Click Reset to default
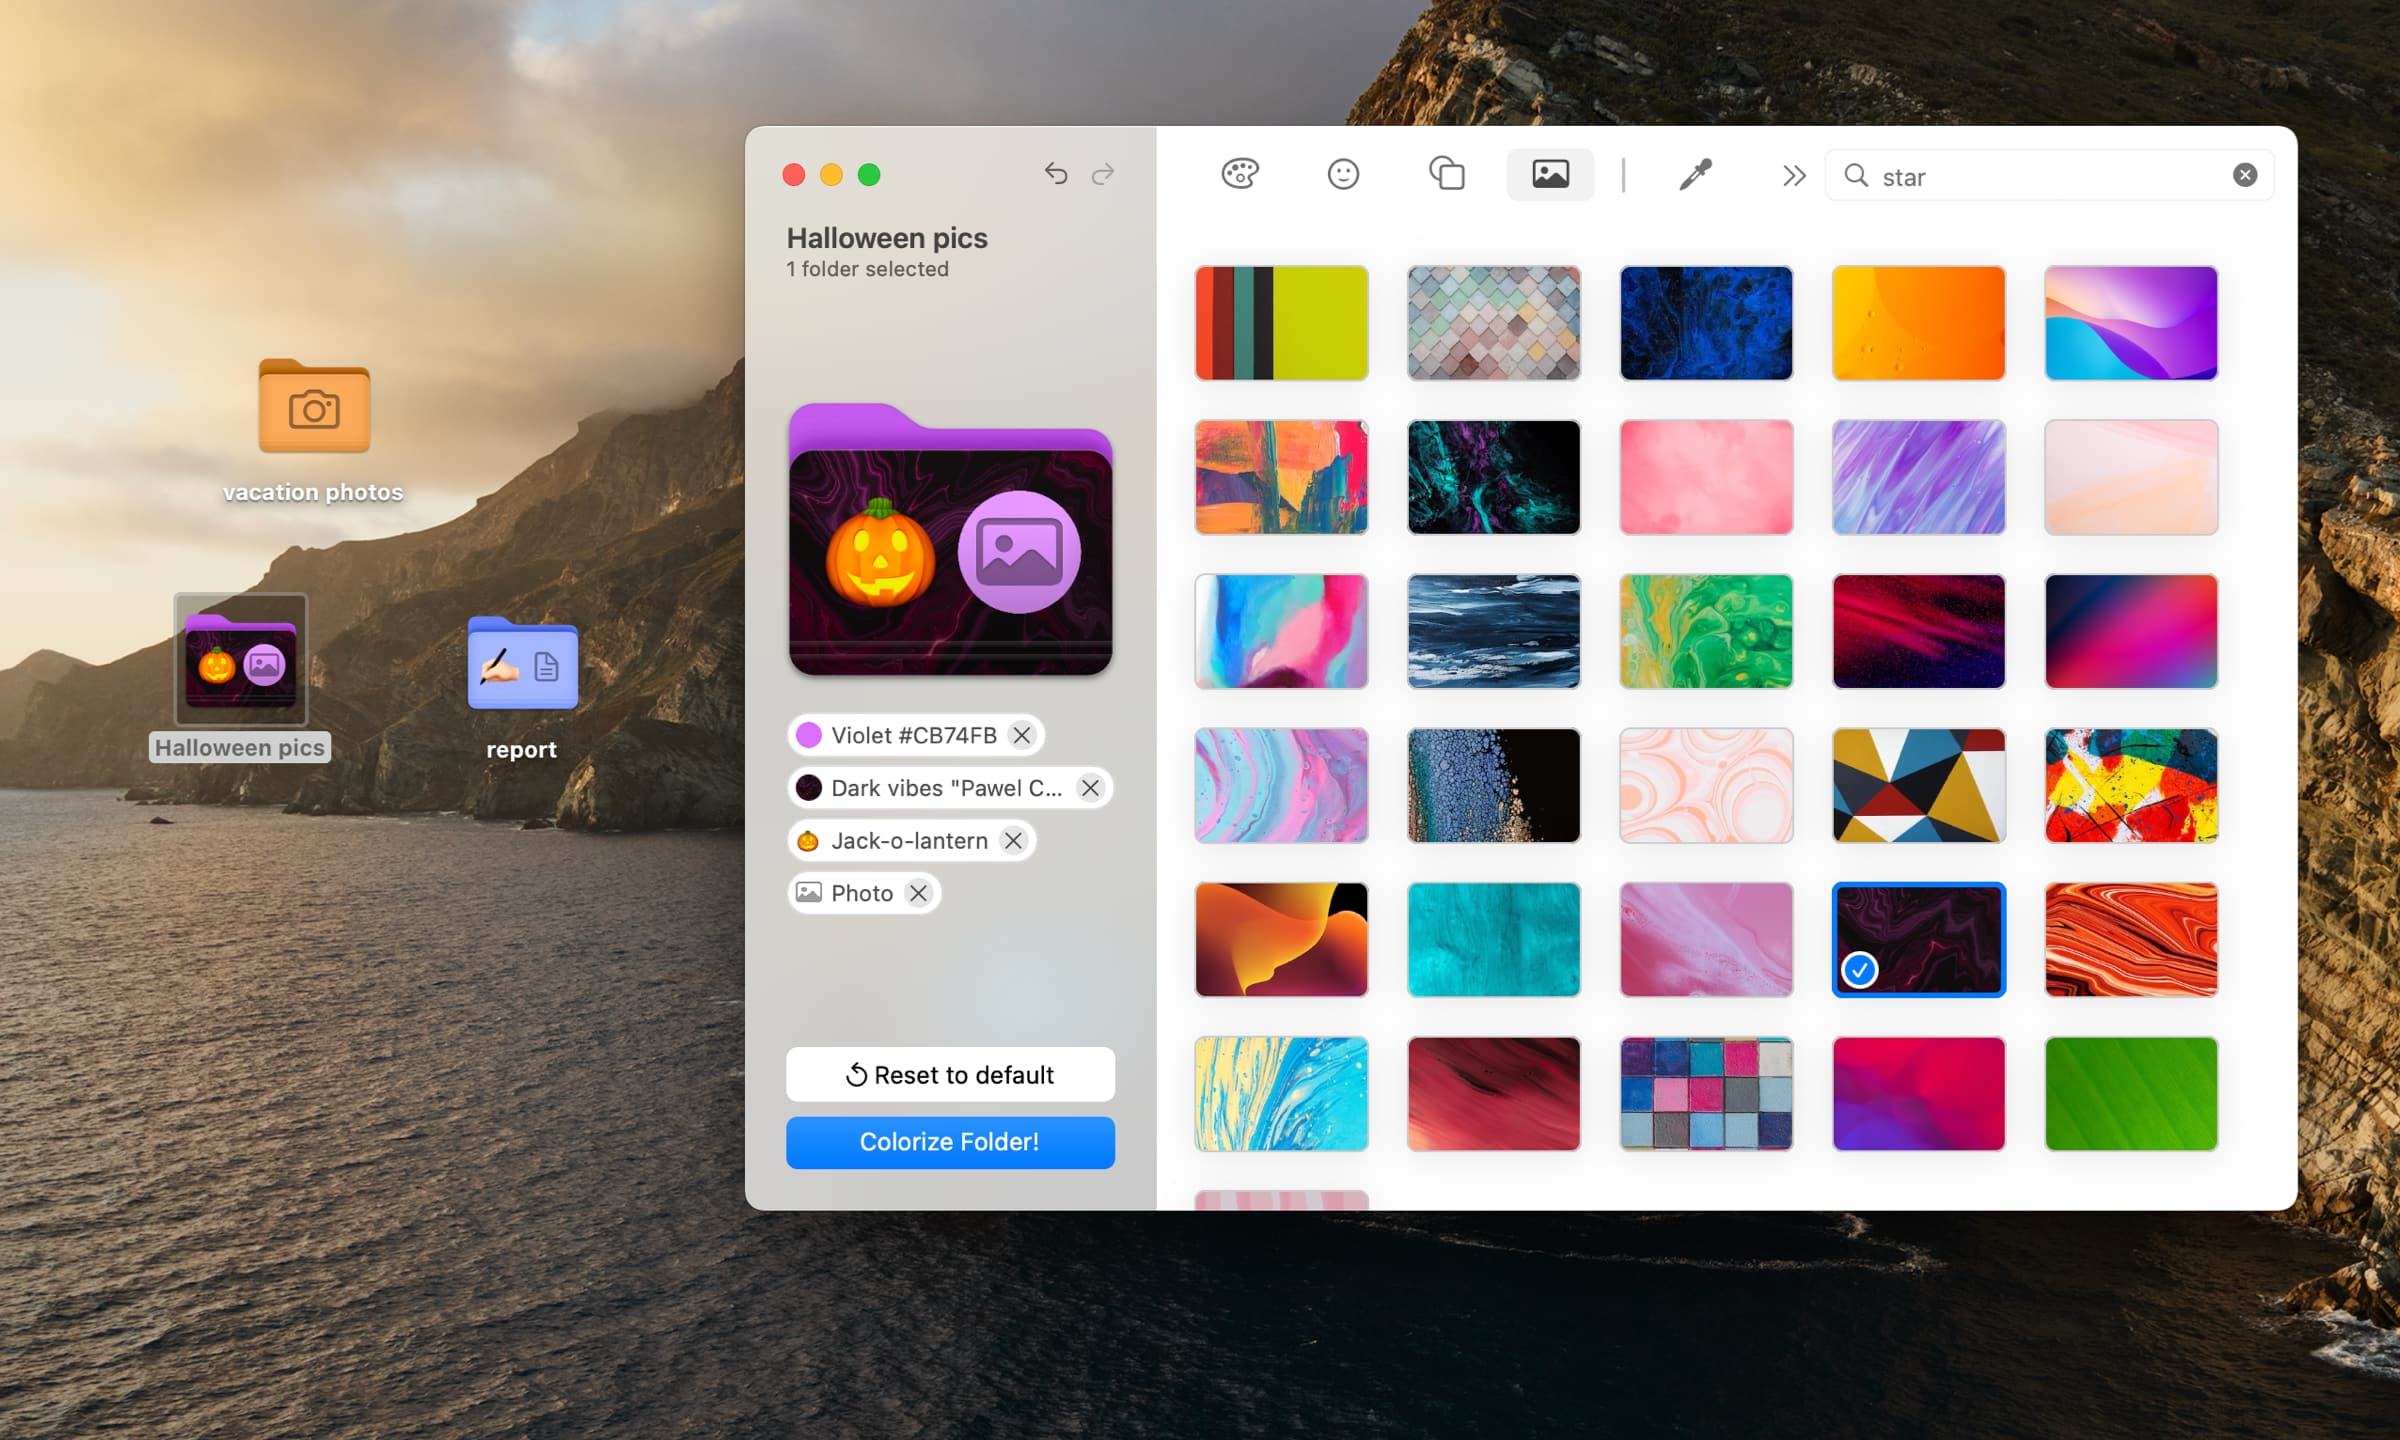 [949, 1074]
